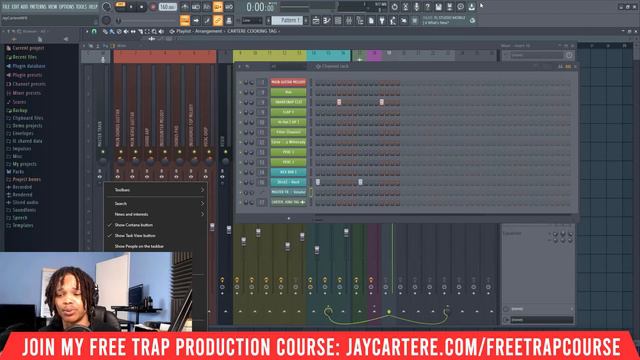
Task: Click the transport Play button
Action: (131, 7)
